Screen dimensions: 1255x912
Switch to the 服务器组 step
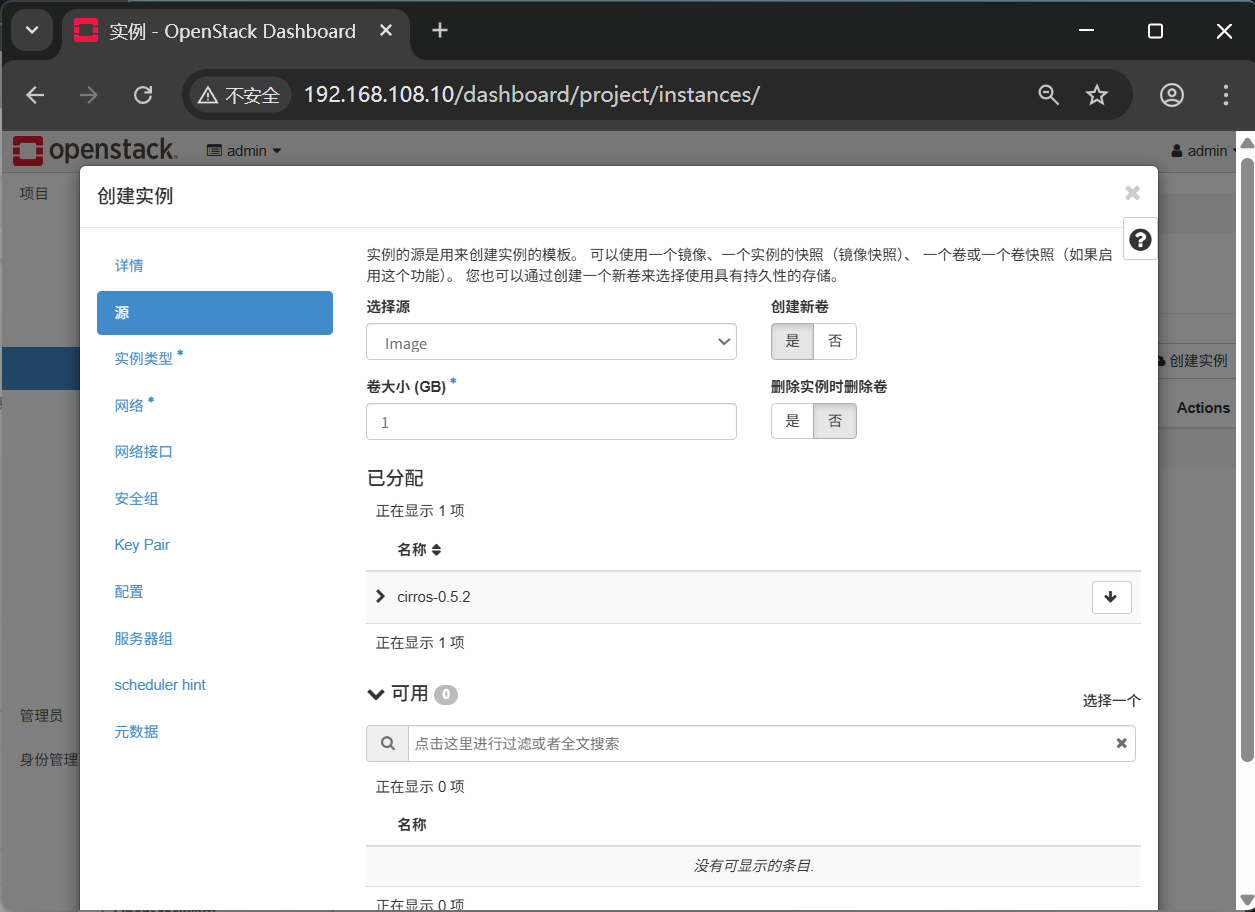(x=144, y=639)
